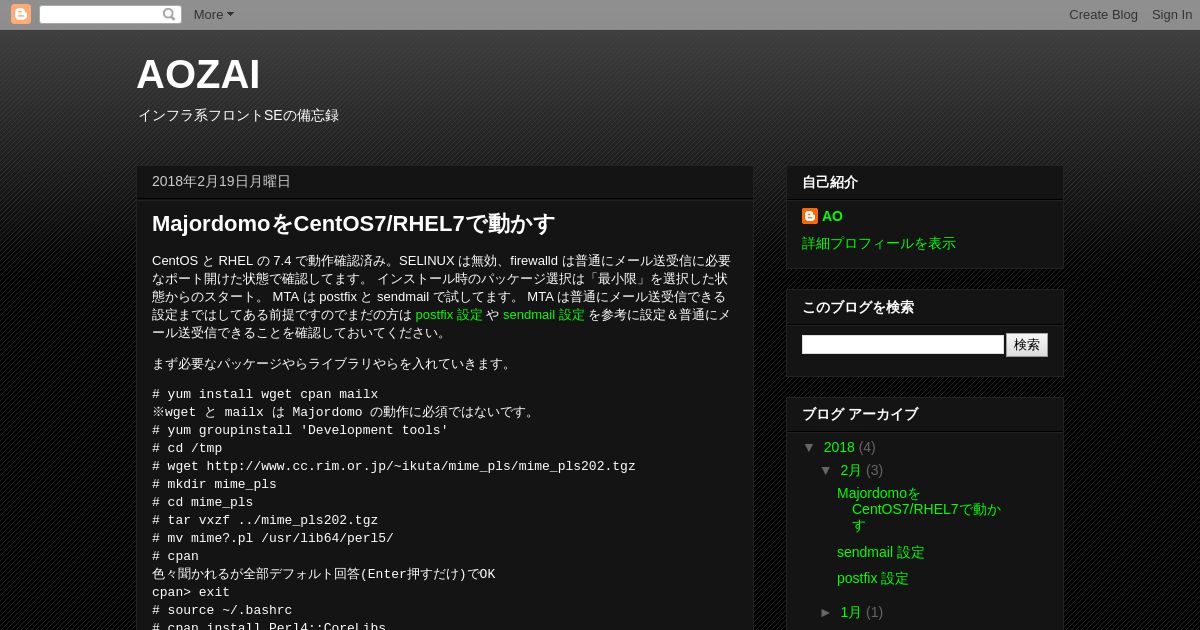Open the 1月 archive link
This screenshot has height=630, width=1200.
(x=851, y=612)
